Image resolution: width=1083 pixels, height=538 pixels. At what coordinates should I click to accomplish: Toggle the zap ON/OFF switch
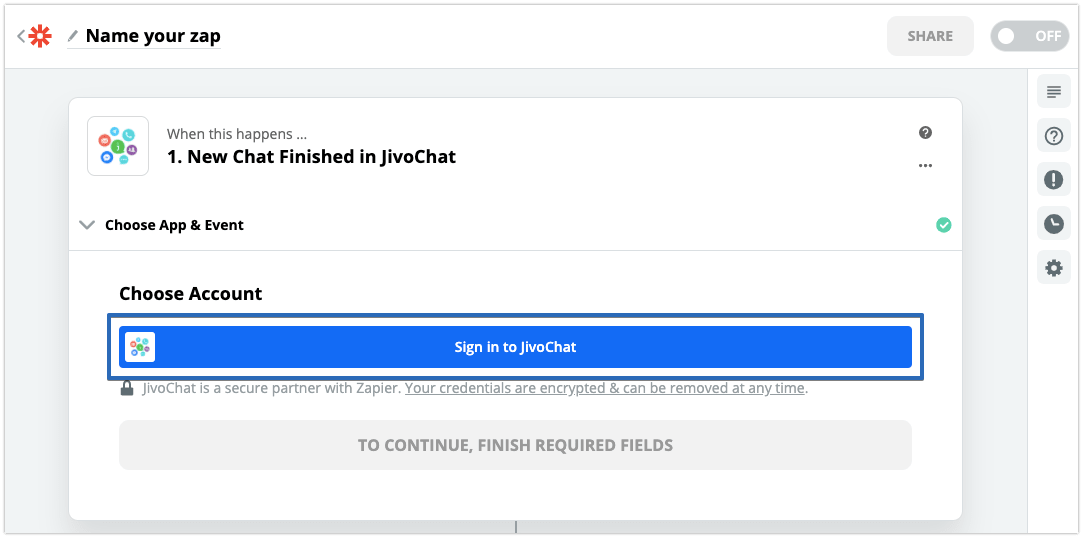pos(1028,36)
